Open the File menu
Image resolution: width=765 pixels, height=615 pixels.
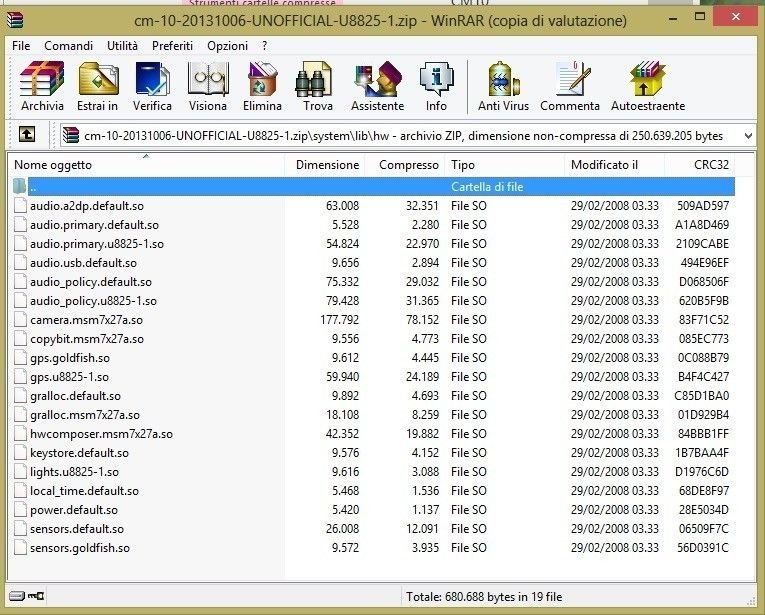click(x=21, y=46)
